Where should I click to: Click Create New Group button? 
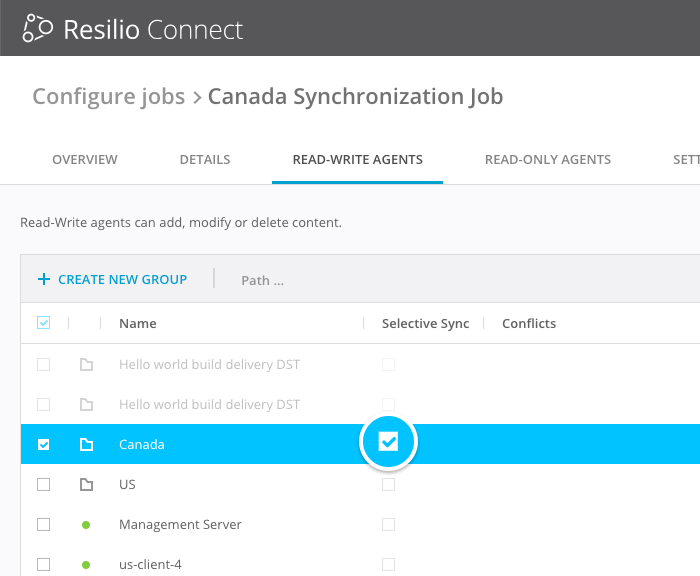(x=122, y=280)
